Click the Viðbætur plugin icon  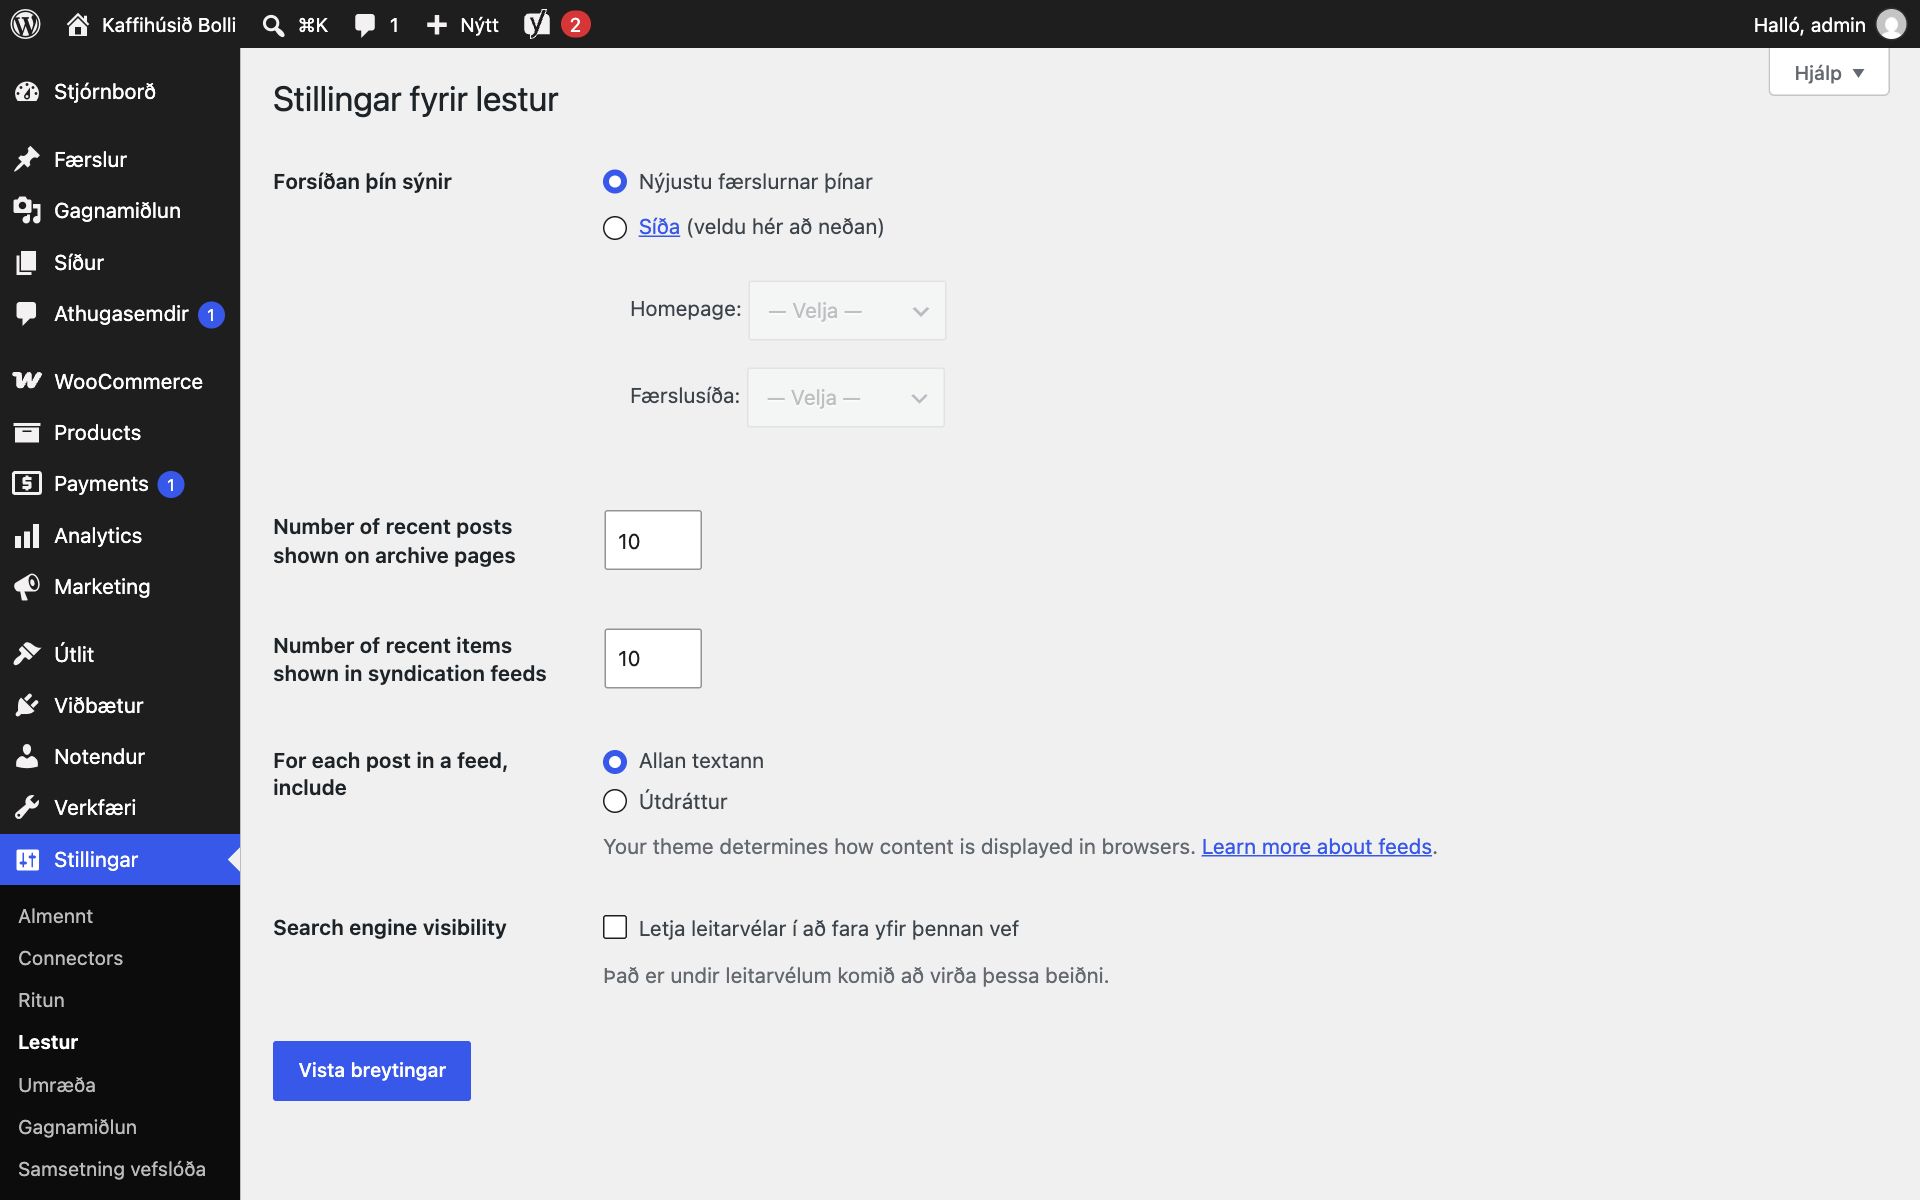tap(27, 705)
